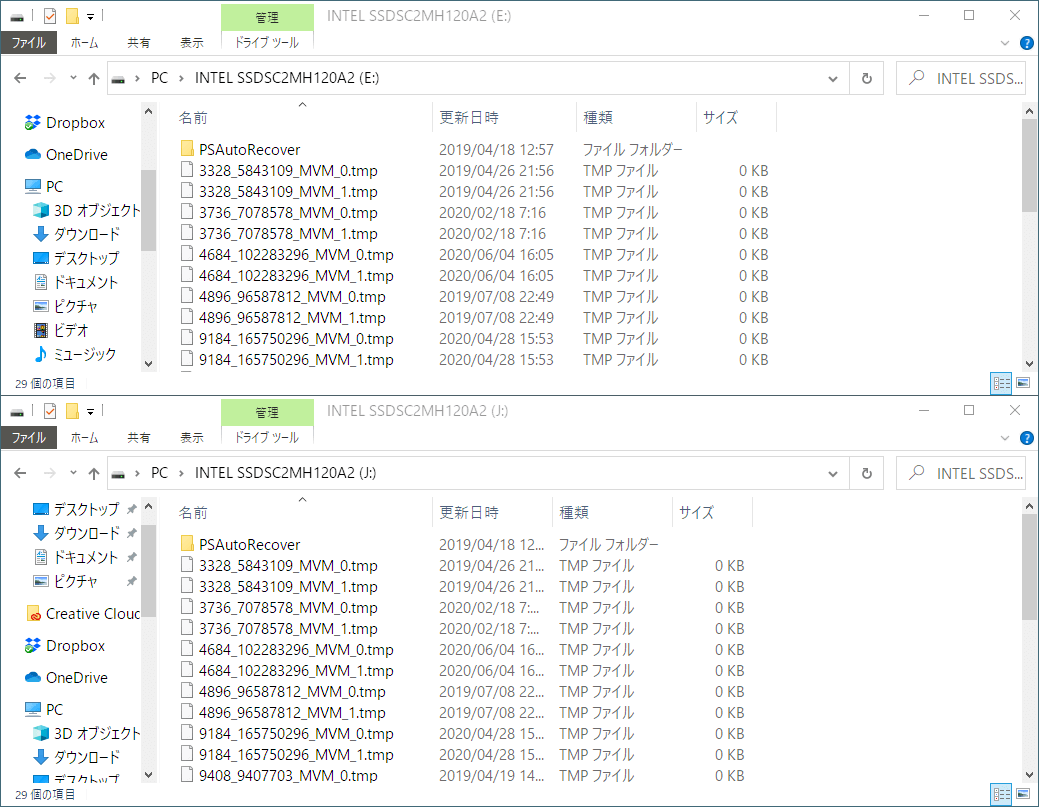Refresh the J: window
Viewport: 1039px width, 807px height.
(x=867, y=474)
